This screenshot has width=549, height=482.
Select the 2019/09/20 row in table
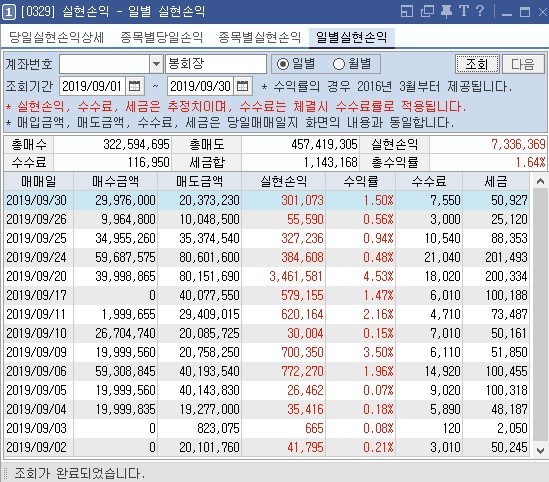coord(267,276)
